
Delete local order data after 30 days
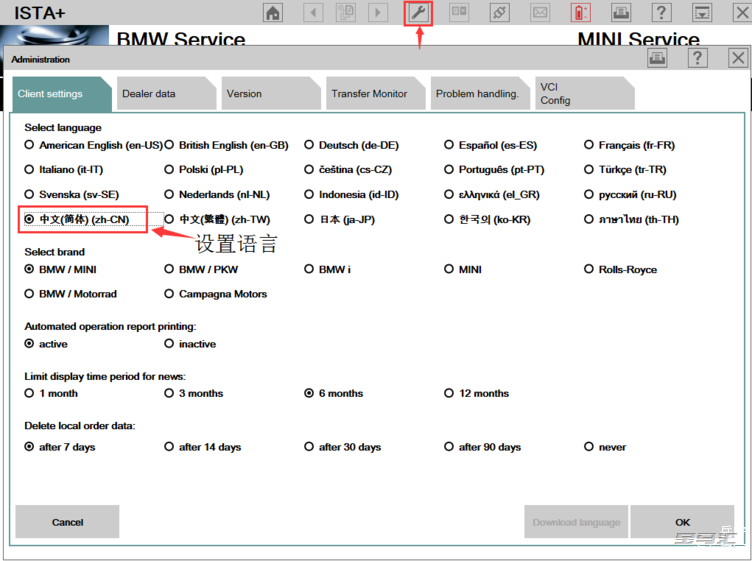click(x=343, y=447)
